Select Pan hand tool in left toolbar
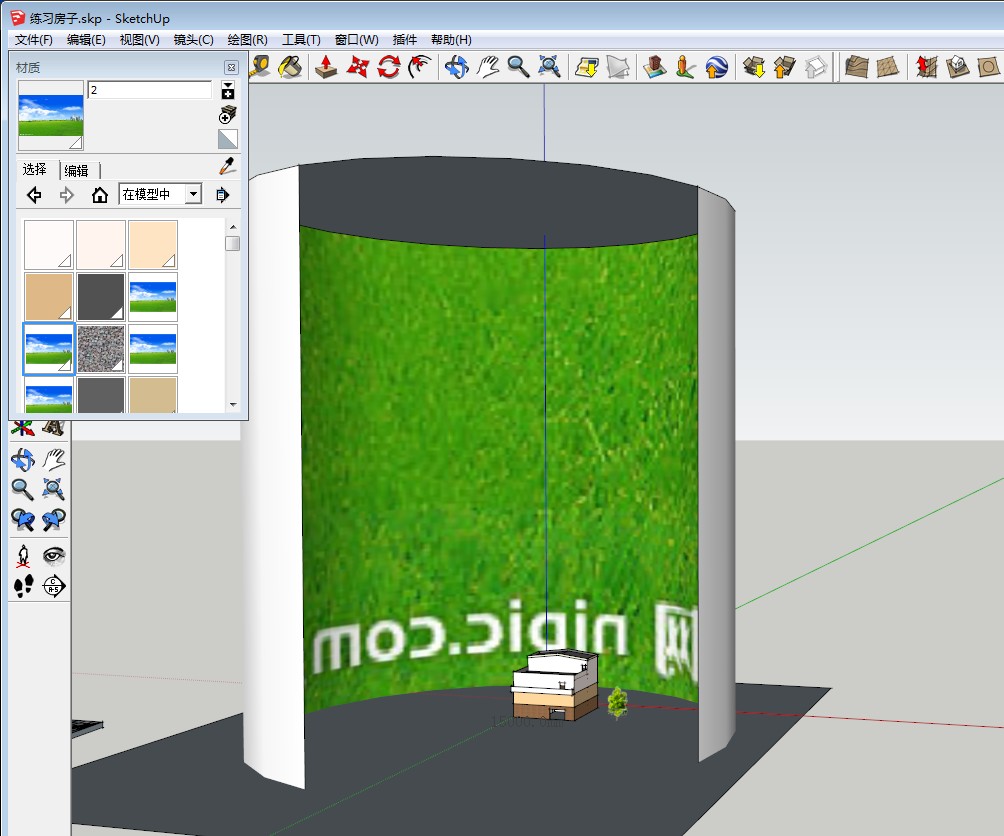The width and height of the screenshot is (1004, 836). click(54, 459)
